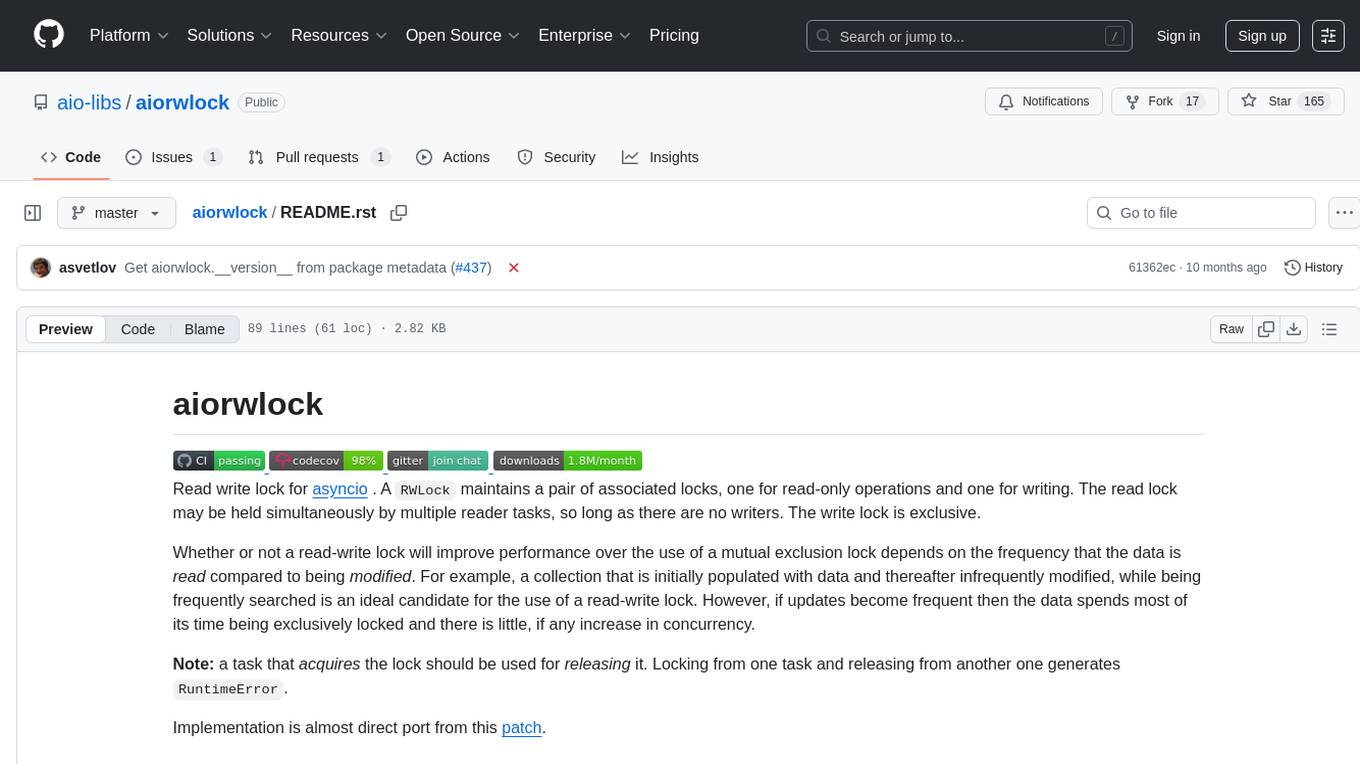This screenshot has height=764, width=1360.
Task: Click the Public visibility label
Action: click(x=262, y=102)
